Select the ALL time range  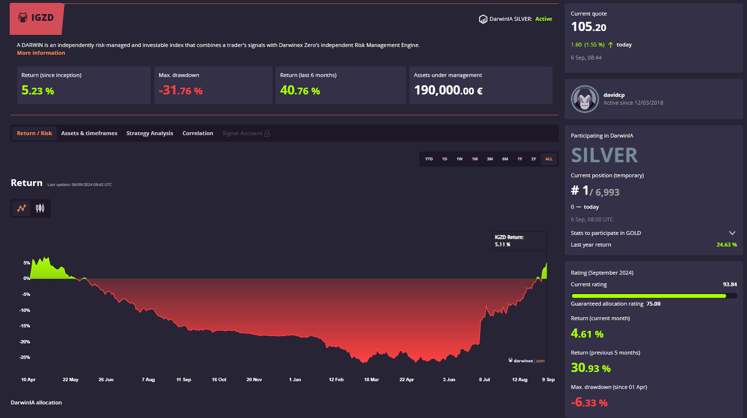[548, 159]
